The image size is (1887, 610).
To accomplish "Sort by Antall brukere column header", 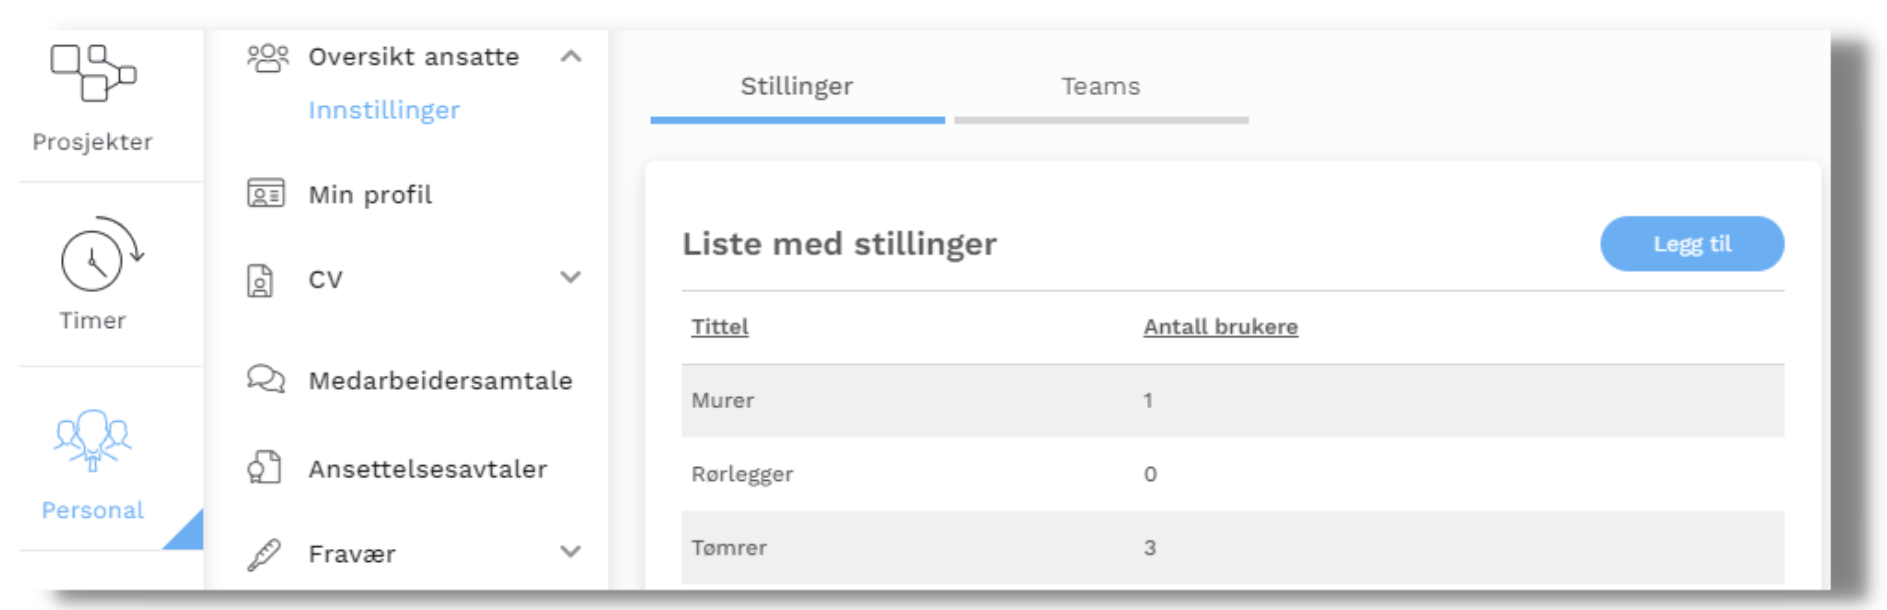I will [x=1220, y=327].
